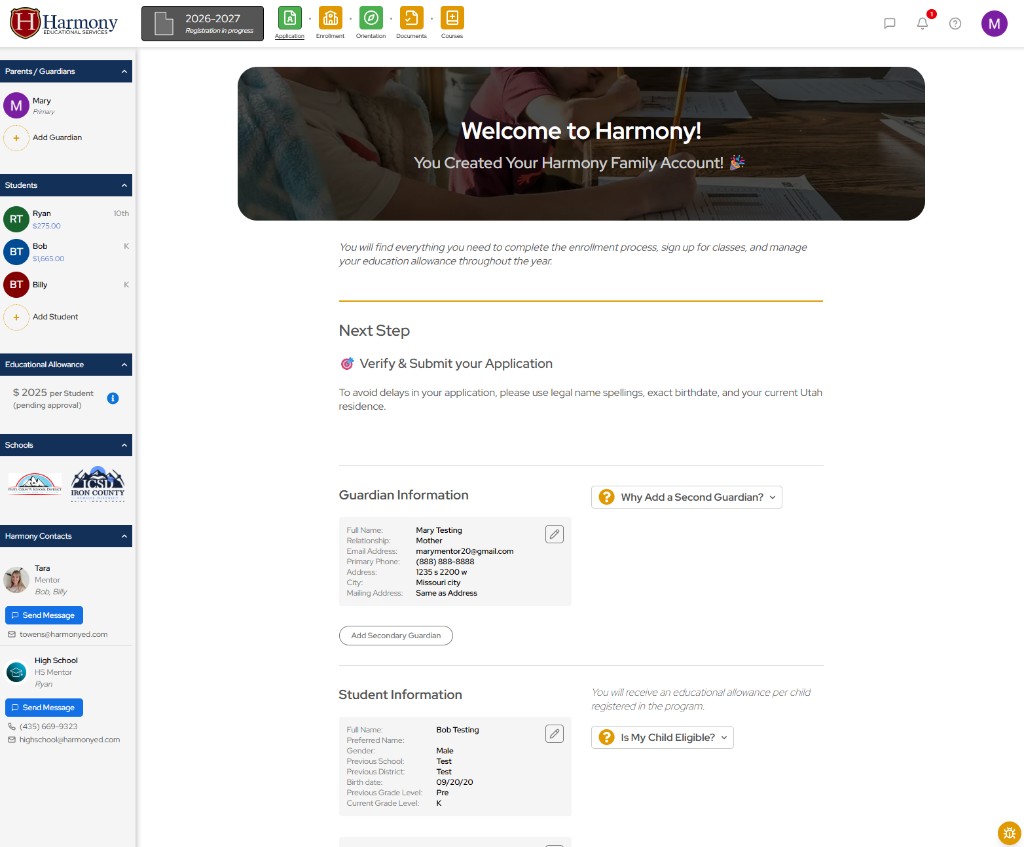
Task: Click the first school district logo
Action: (35, 484)
